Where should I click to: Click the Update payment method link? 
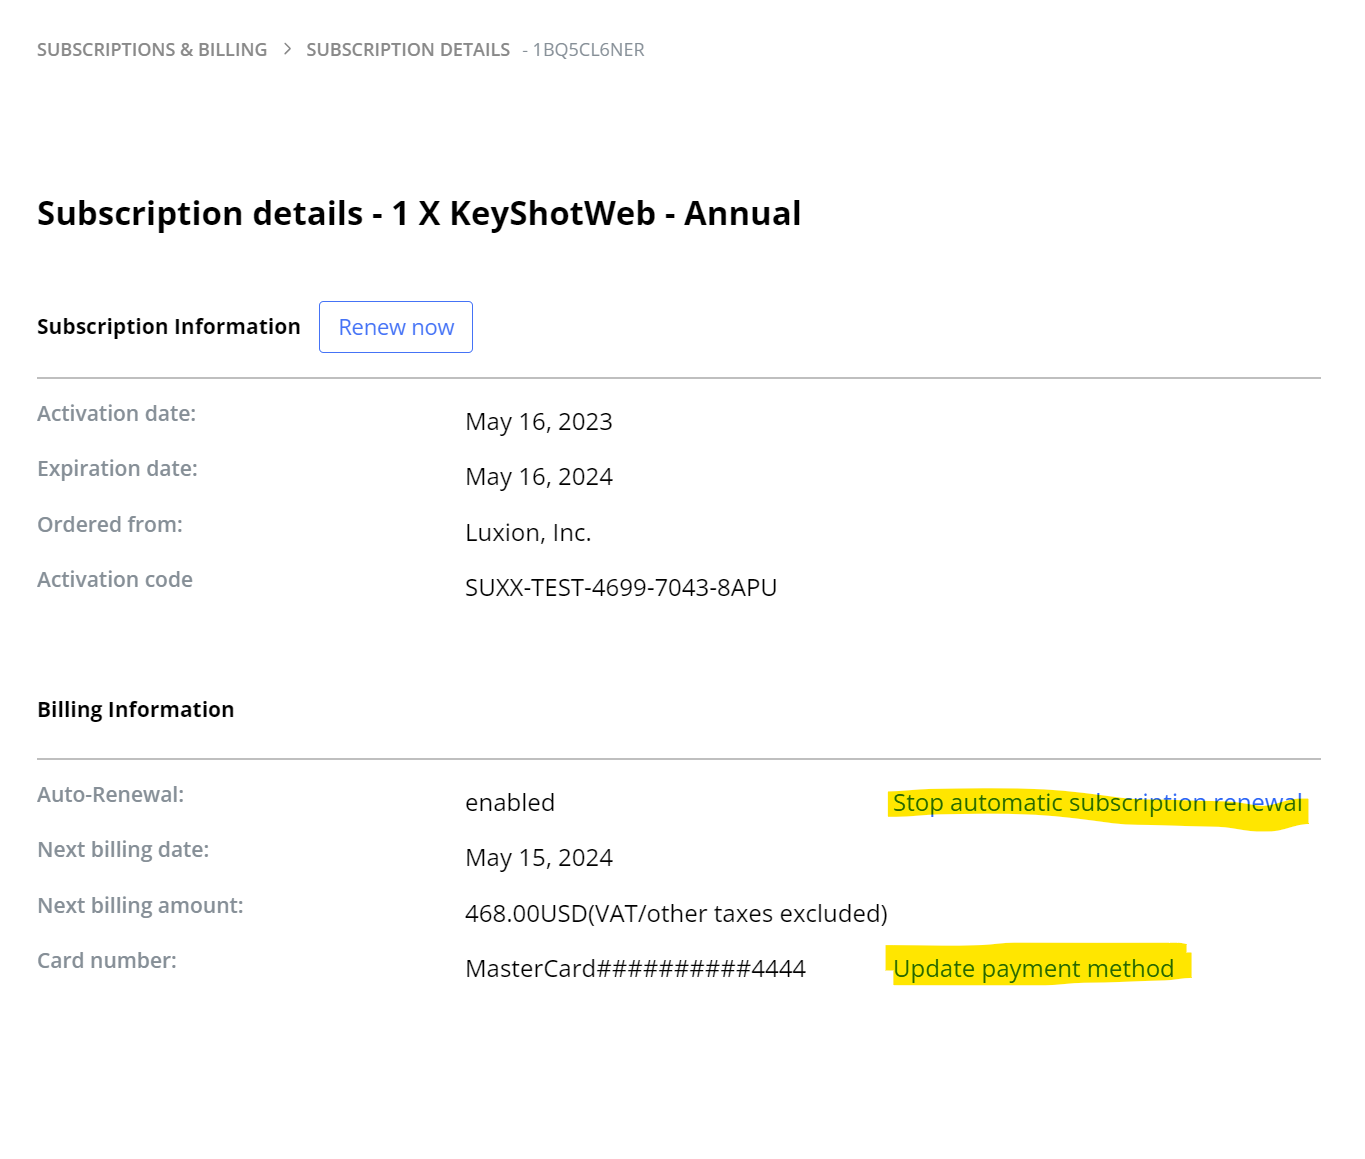coord(1035,968)
